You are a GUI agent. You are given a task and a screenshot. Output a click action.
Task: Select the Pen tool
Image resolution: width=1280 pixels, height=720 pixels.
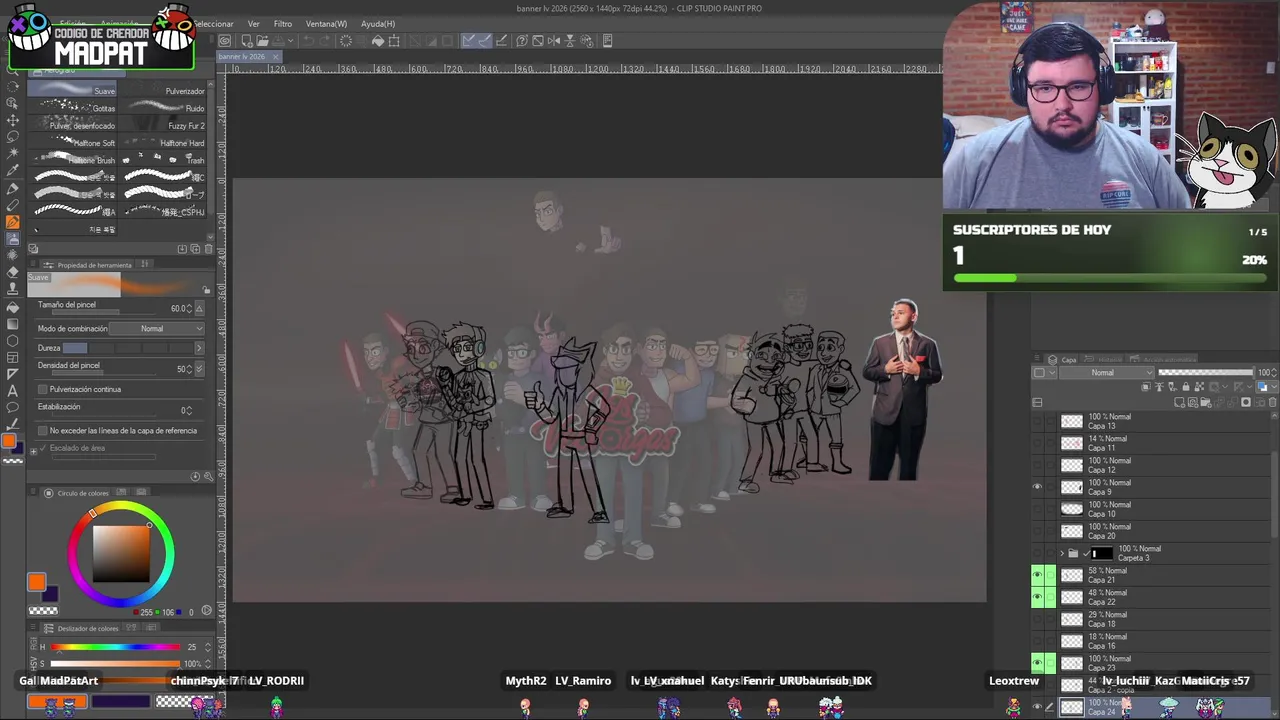pyautogui.click(x=12, y=188)
